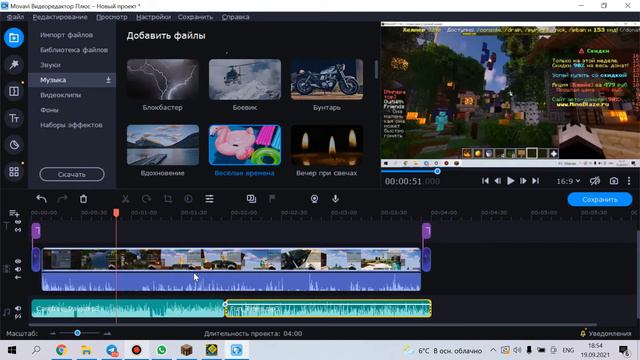The image size is (640, 360).
Task: Select Наборы эффектов in the sidebar
Action: tap(71, 125)
